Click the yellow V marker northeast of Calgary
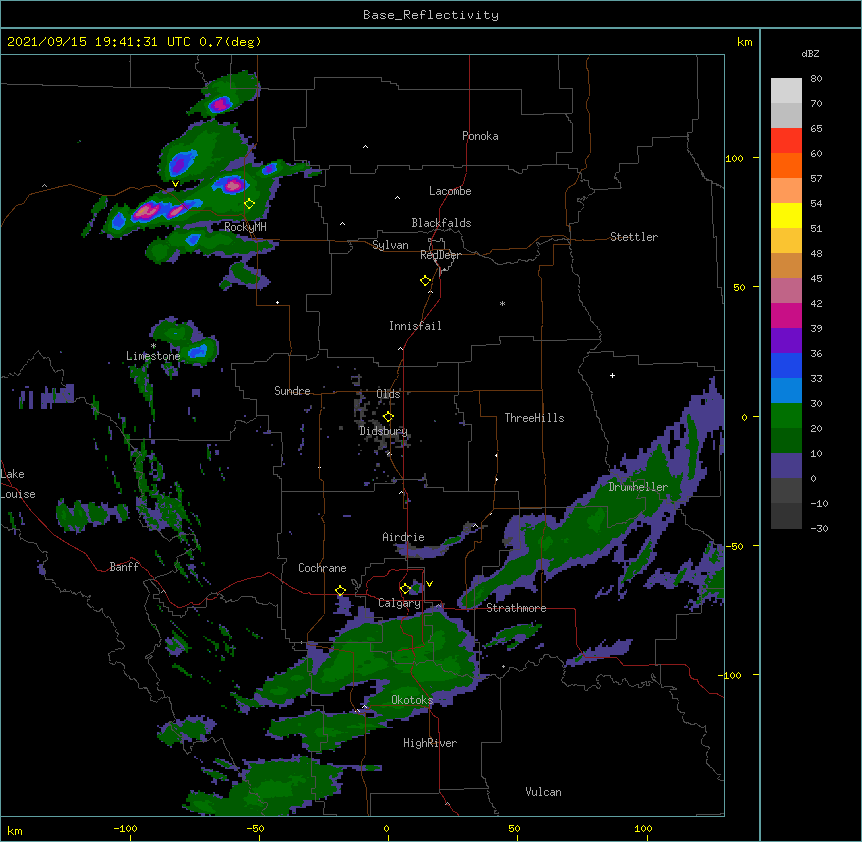Viewport: 862px width, 842px height. [x=429, y=584]
